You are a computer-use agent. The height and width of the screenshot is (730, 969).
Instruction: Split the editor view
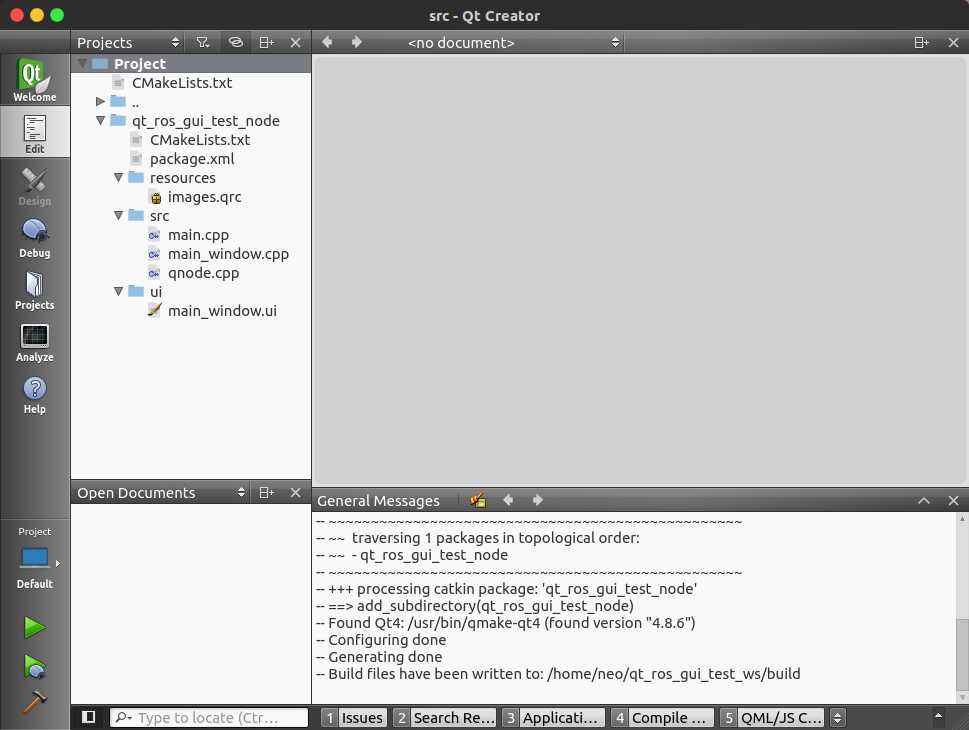coord(921,42)
